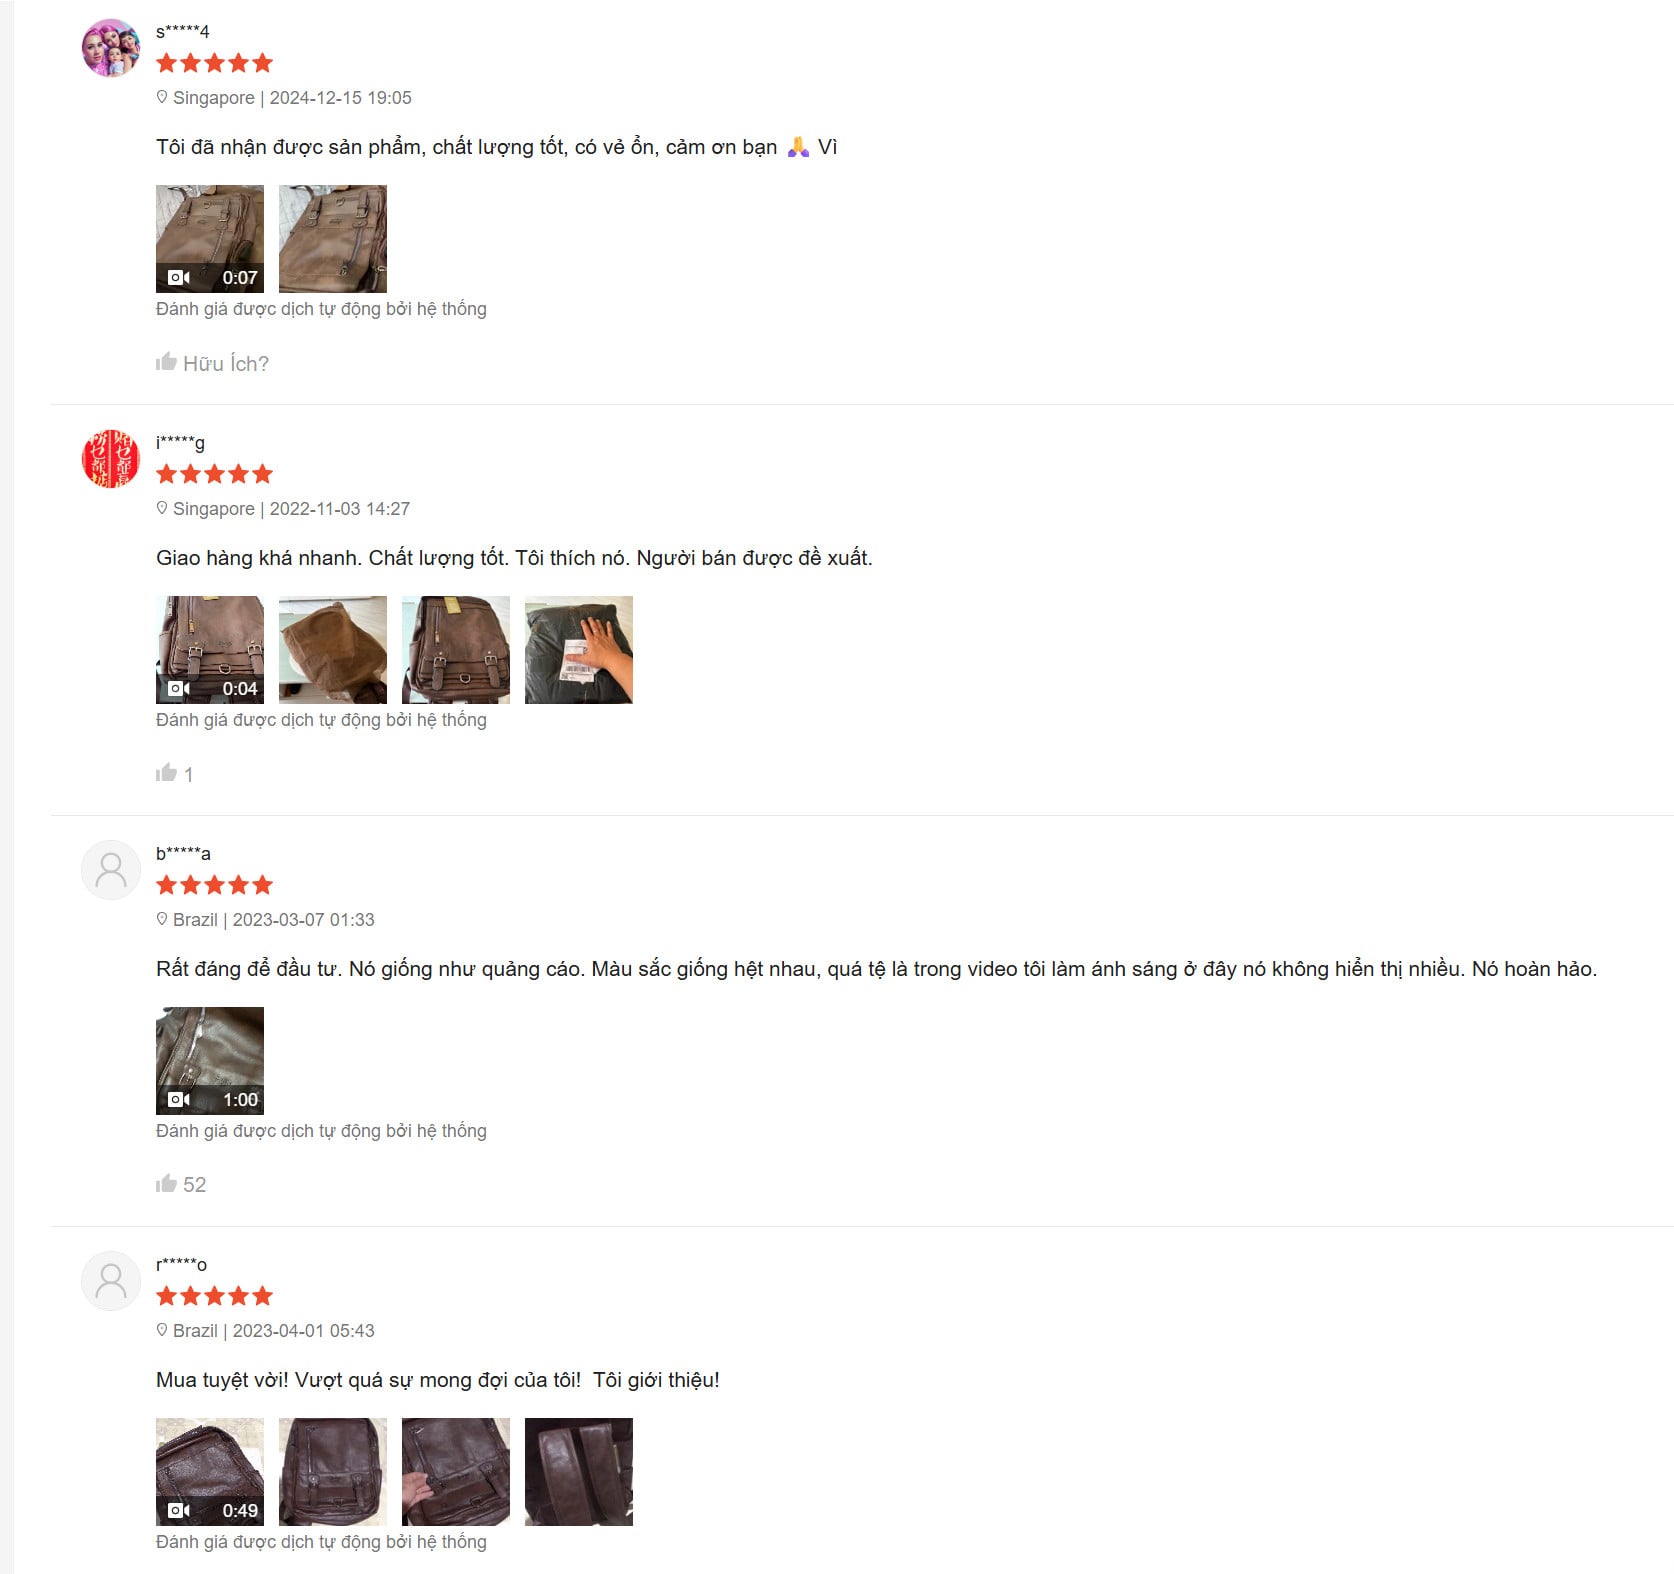Open the backpack straps photo in r*****o's review

[x=579, y=1472]
